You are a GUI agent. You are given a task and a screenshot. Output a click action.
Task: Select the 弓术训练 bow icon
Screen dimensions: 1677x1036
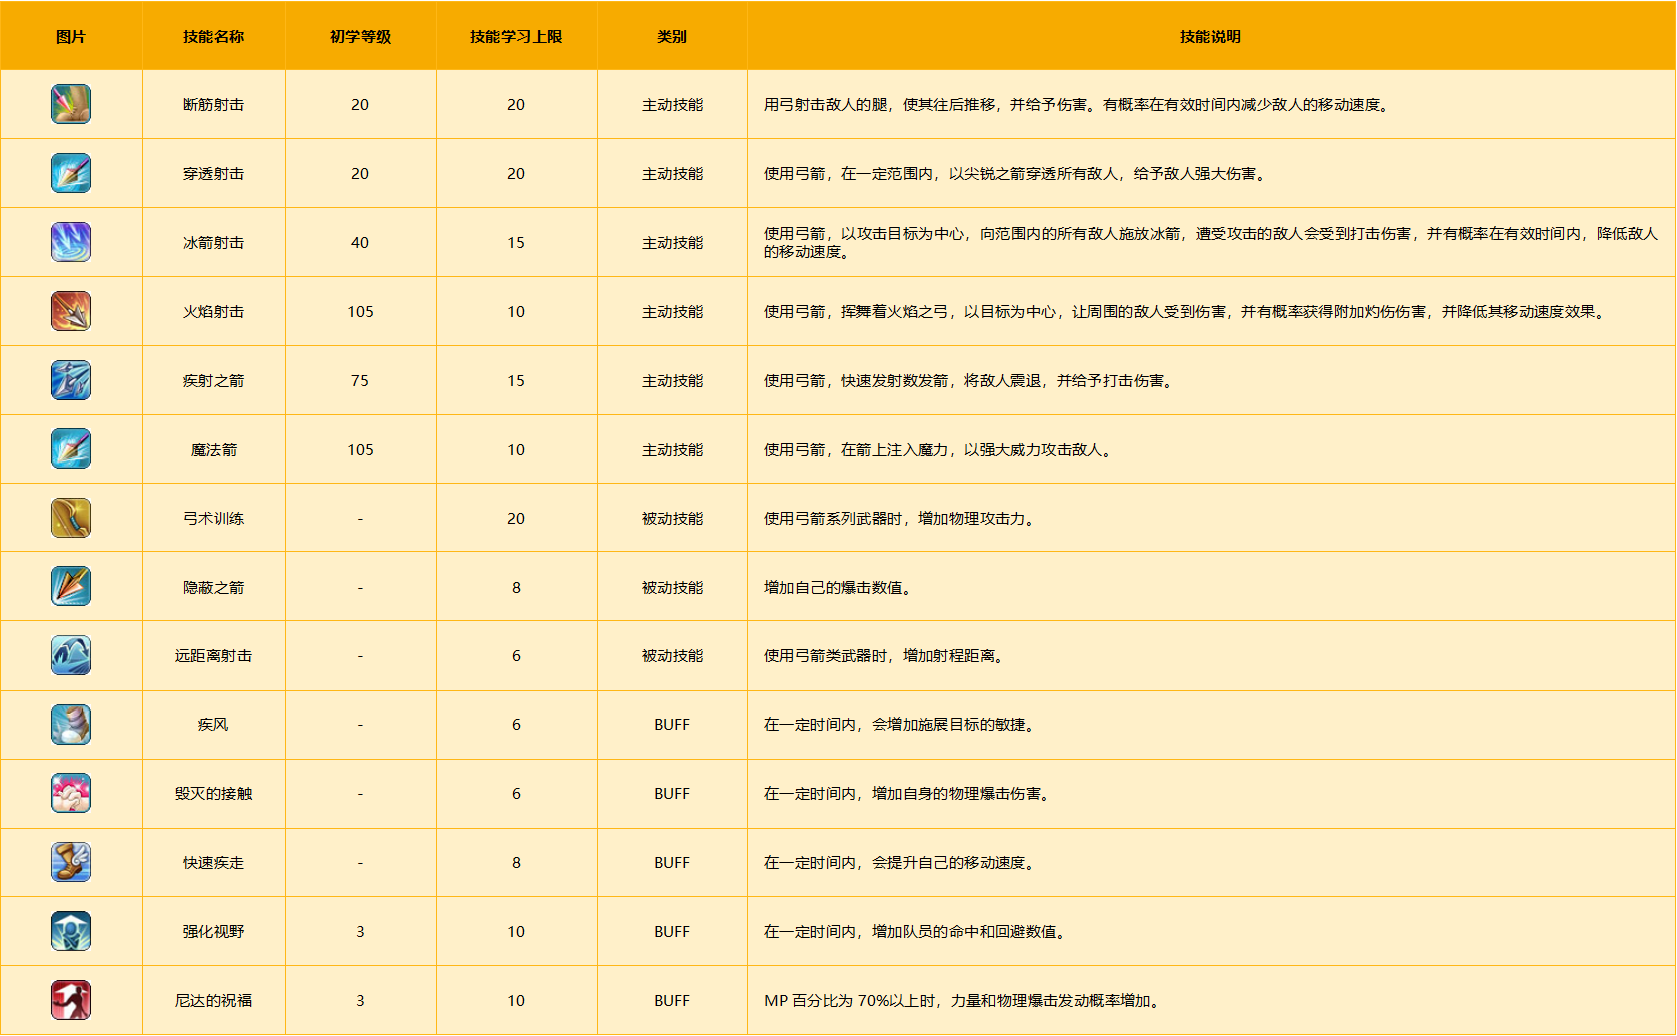pyautogui.click(x=71, y=518)
